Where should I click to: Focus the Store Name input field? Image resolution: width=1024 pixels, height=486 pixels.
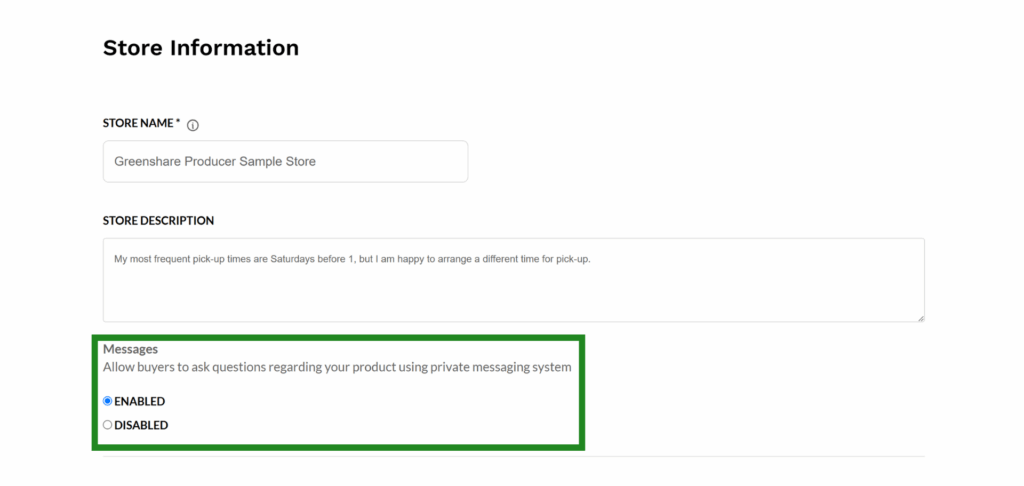click(285, 161)
